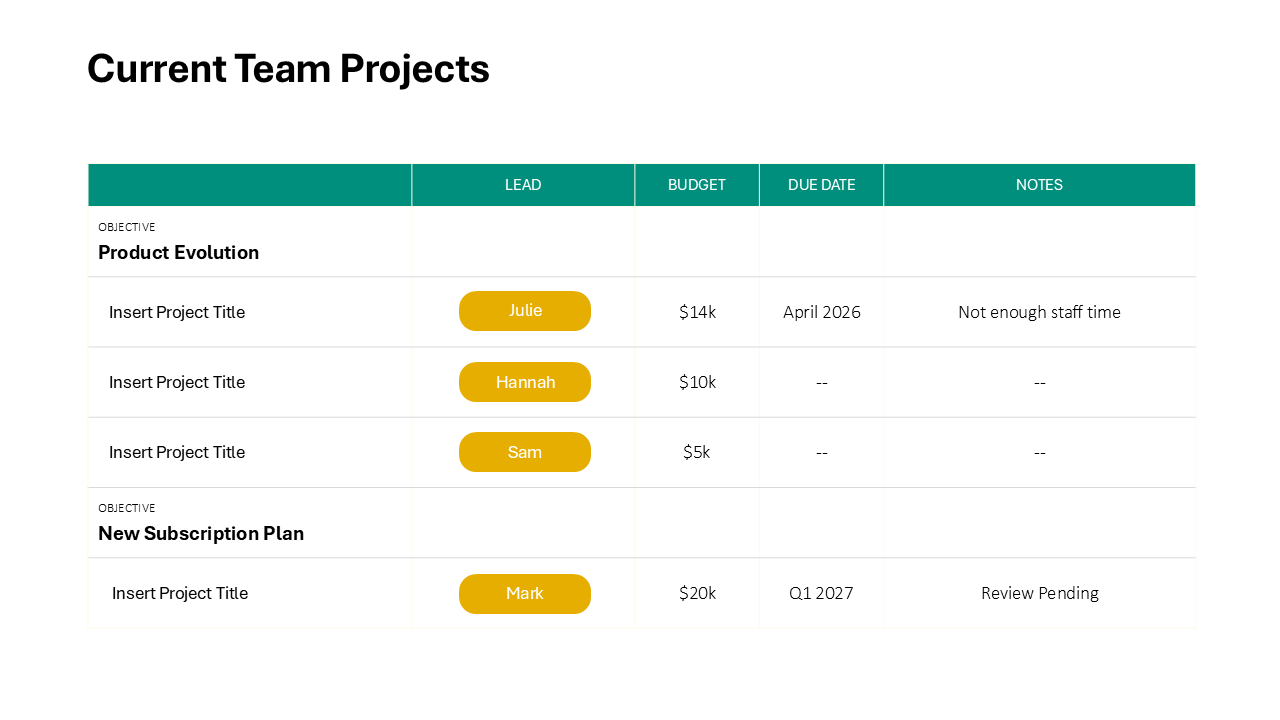Click the $10k budget cell

coord(696,382)
